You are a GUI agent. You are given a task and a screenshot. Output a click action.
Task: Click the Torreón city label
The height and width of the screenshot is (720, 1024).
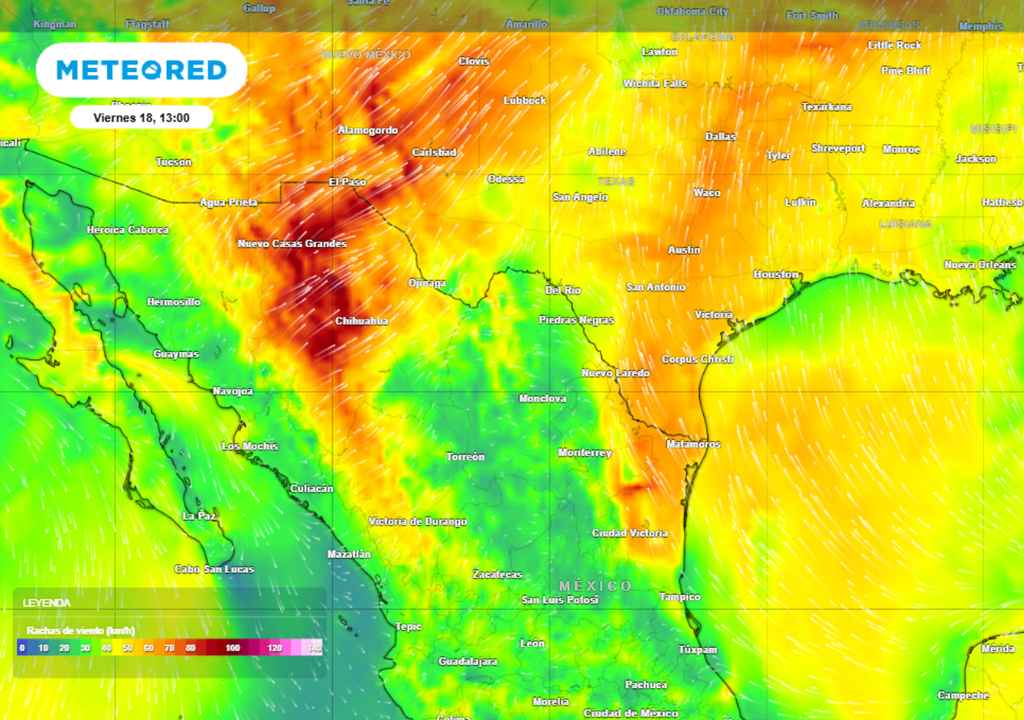tap(465, 456)
